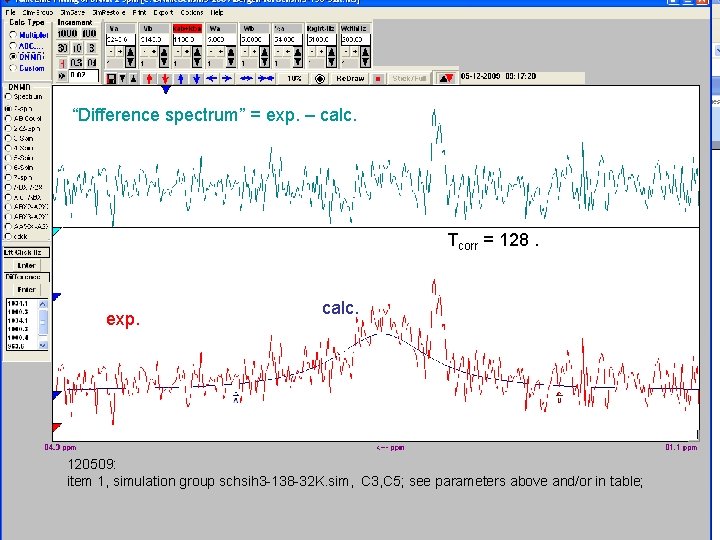Screen dimensions: 720x540
Task: Click the red up arrow icon
Action: pos(149,79)
